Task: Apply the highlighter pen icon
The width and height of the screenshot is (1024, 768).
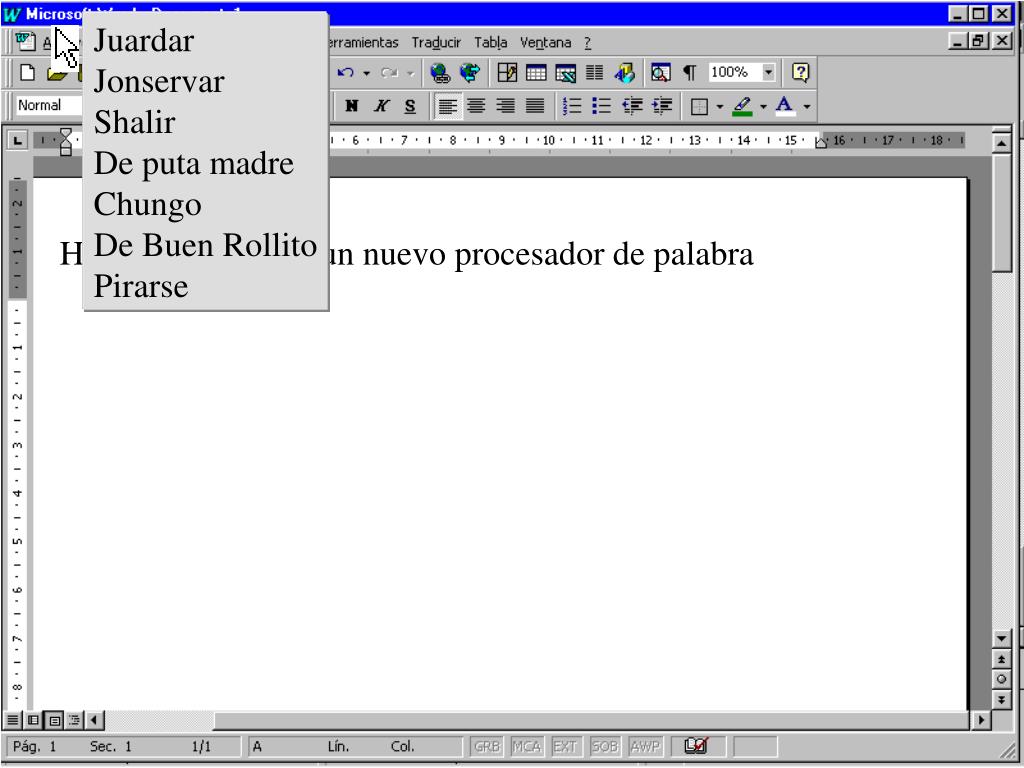Action: coord(743,106)
